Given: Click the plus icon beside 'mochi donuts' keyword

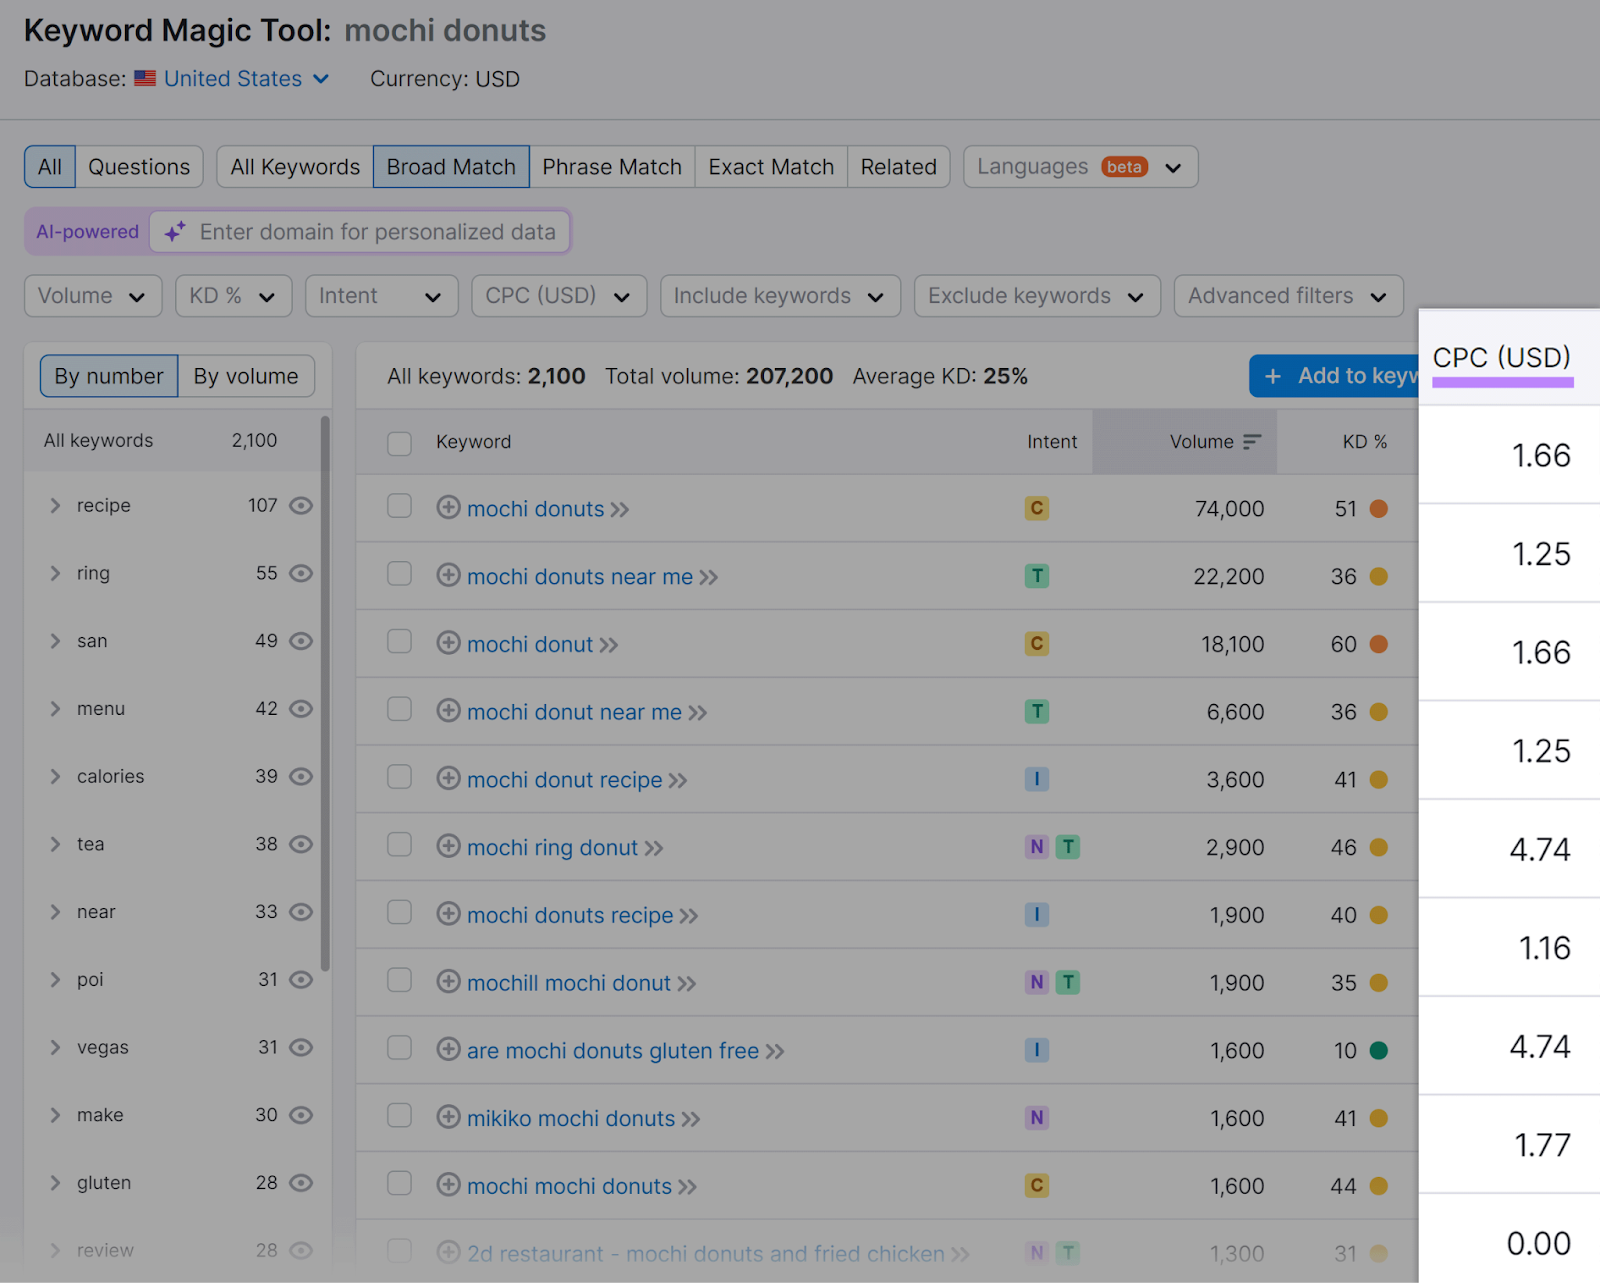Looking at the screenshot, I should point(448,508).
